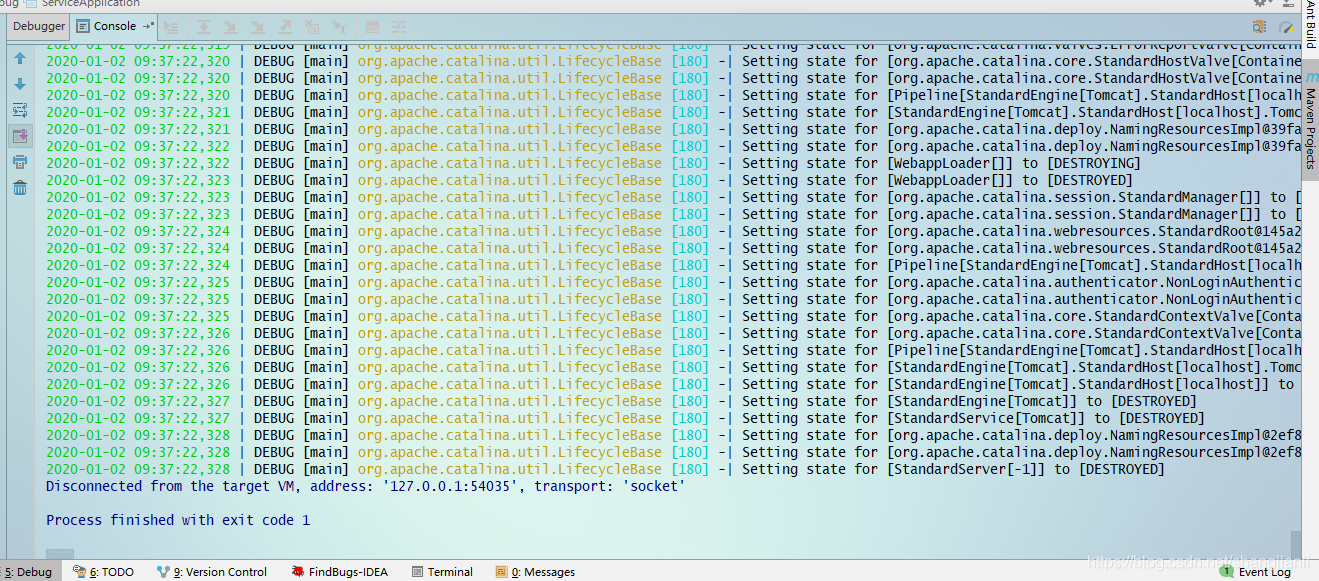Open the 6: TODO tool window

[102, 572]
